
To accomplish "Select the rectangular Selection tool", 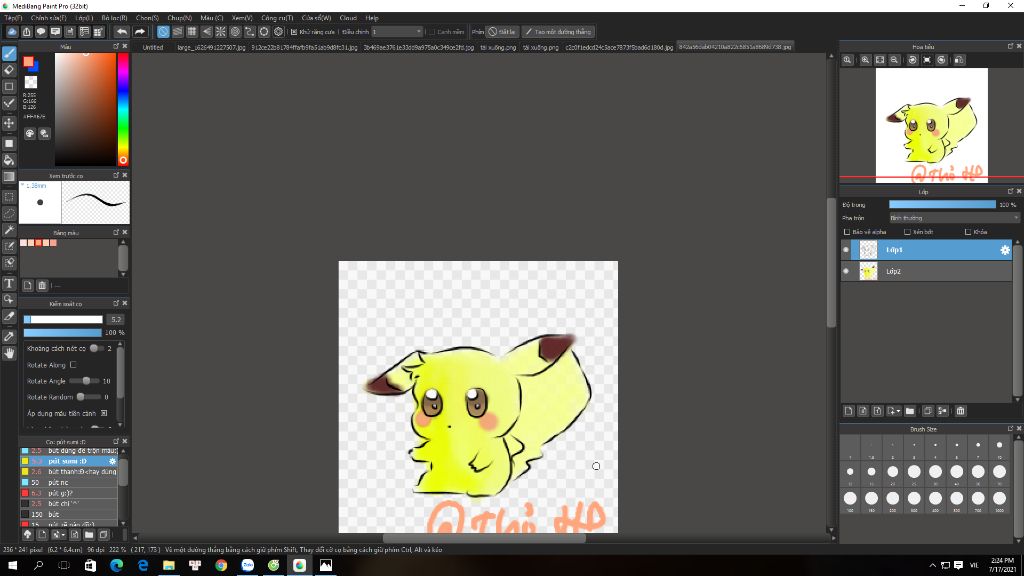I will coord(9,197).
